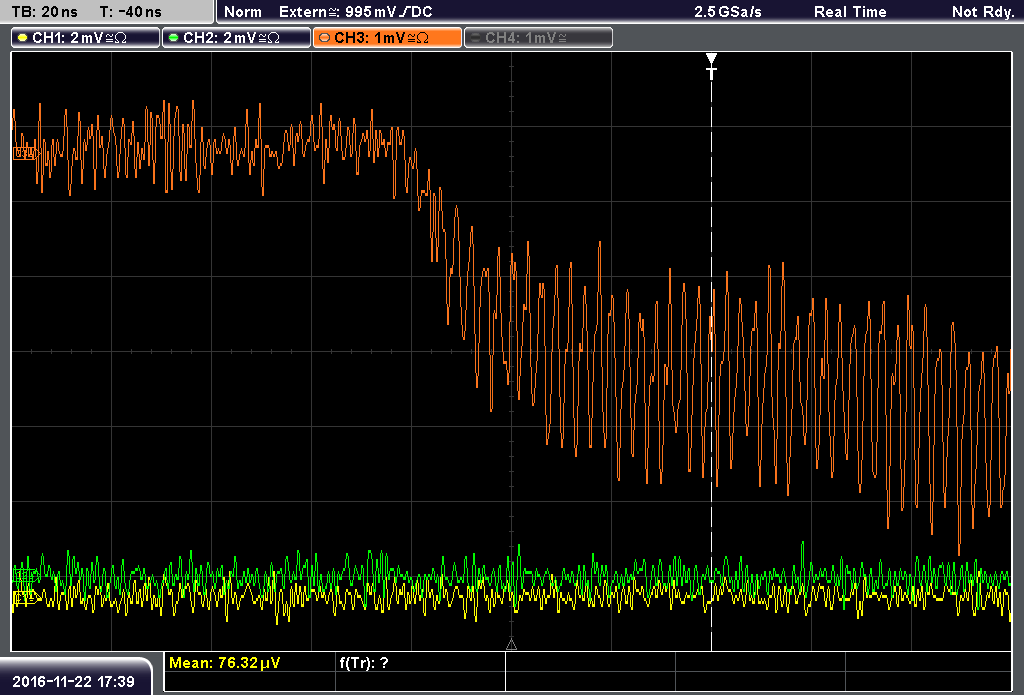This screenshot has height=695, width=1024.
Task: Click the green CH2 indicator dot
Action: 174,38
